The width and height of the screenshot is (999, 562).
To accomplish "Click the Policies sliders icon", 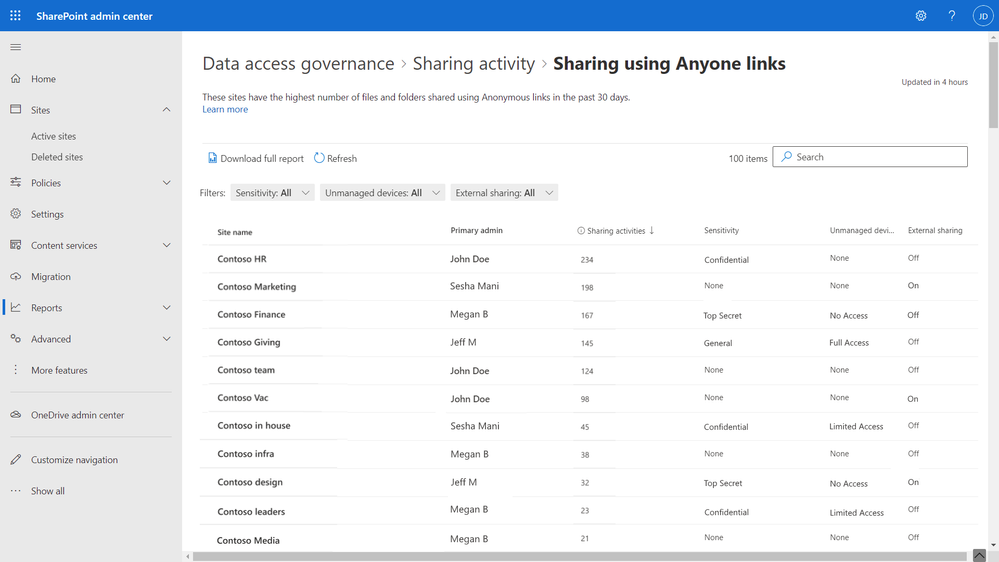I will click(x=16, y=182).
